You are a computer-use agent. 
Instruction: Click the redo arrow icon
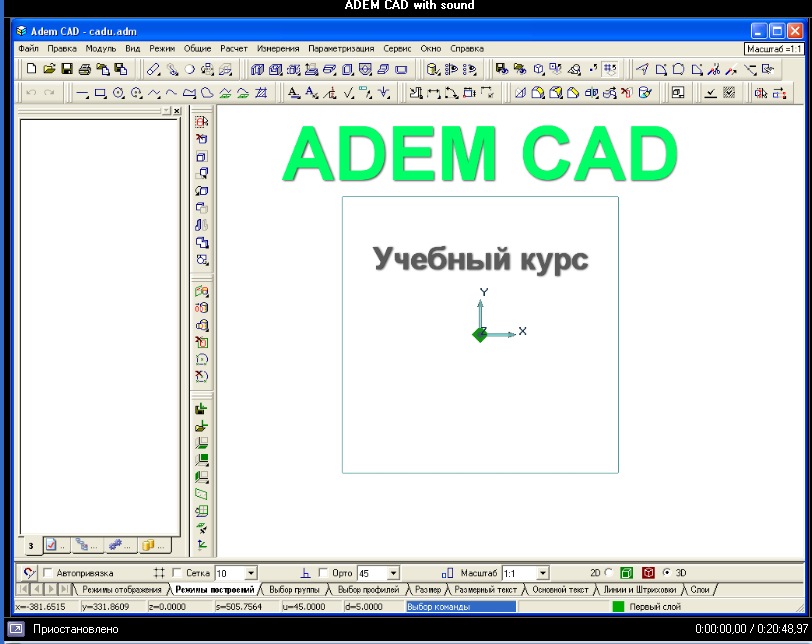49,93
